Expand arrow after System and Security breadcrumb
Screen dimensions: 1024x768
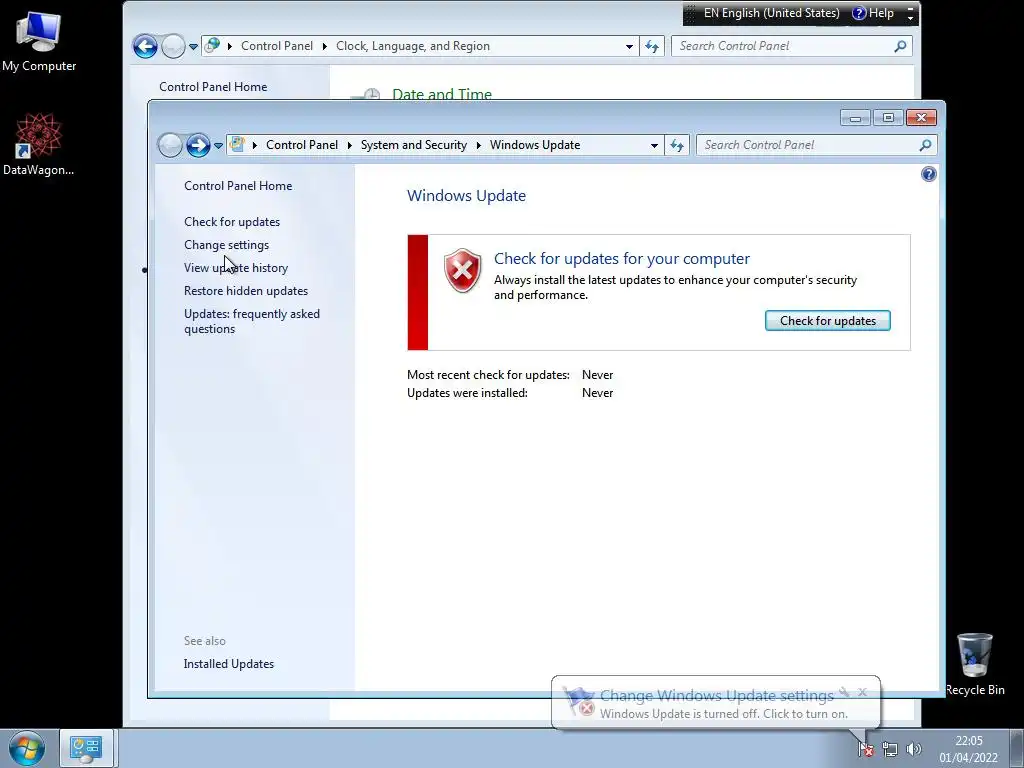(x=479, y=145)
